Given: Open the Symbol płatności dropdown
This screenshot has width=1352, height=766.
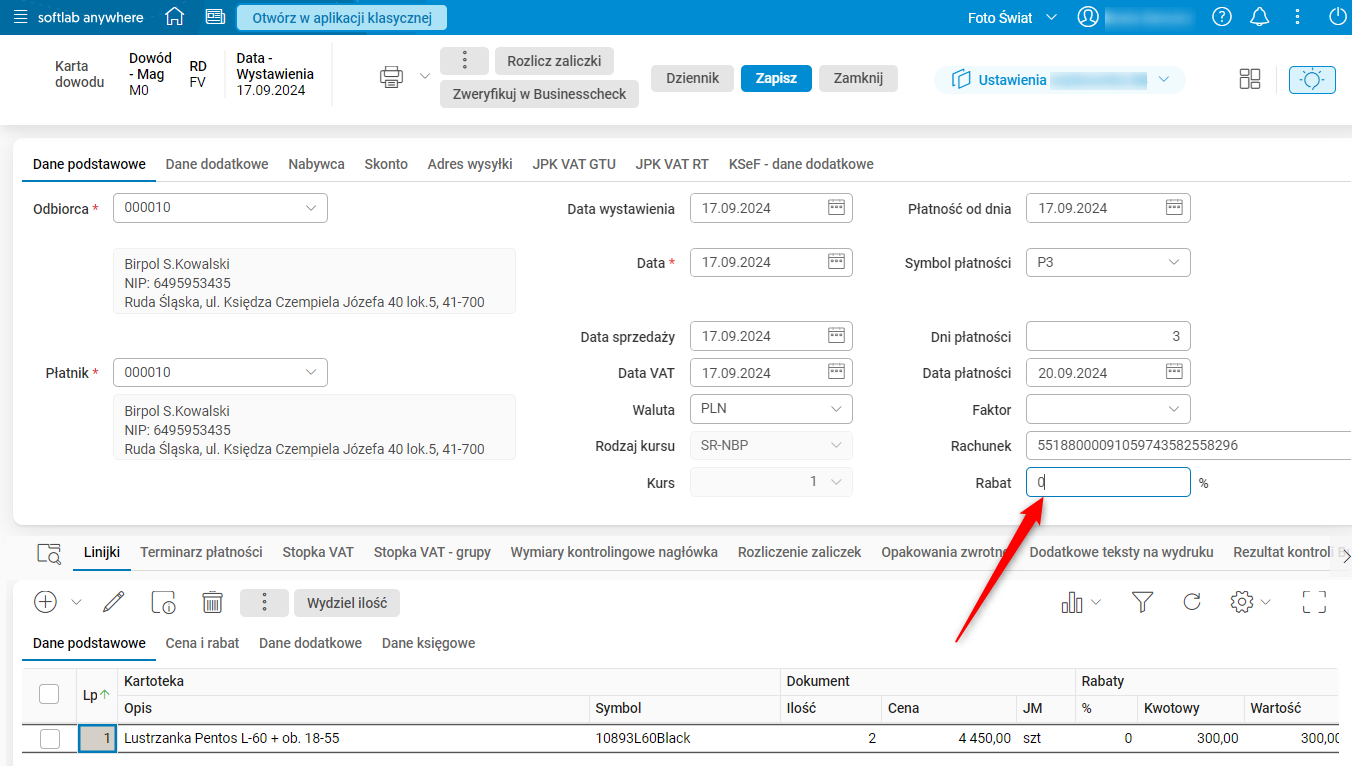Looking at the screenshot, I should [1108, 262].
